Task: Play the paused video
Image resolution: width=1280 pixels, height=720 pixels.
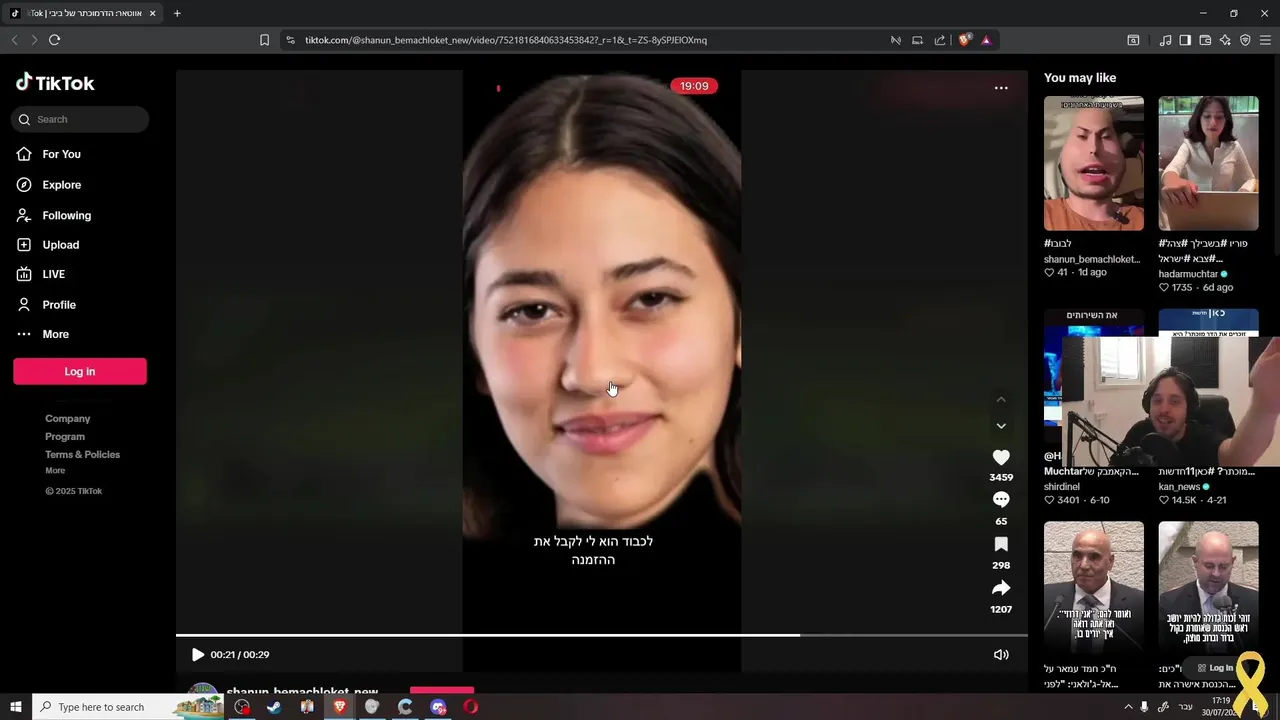Action: [197, 655]
